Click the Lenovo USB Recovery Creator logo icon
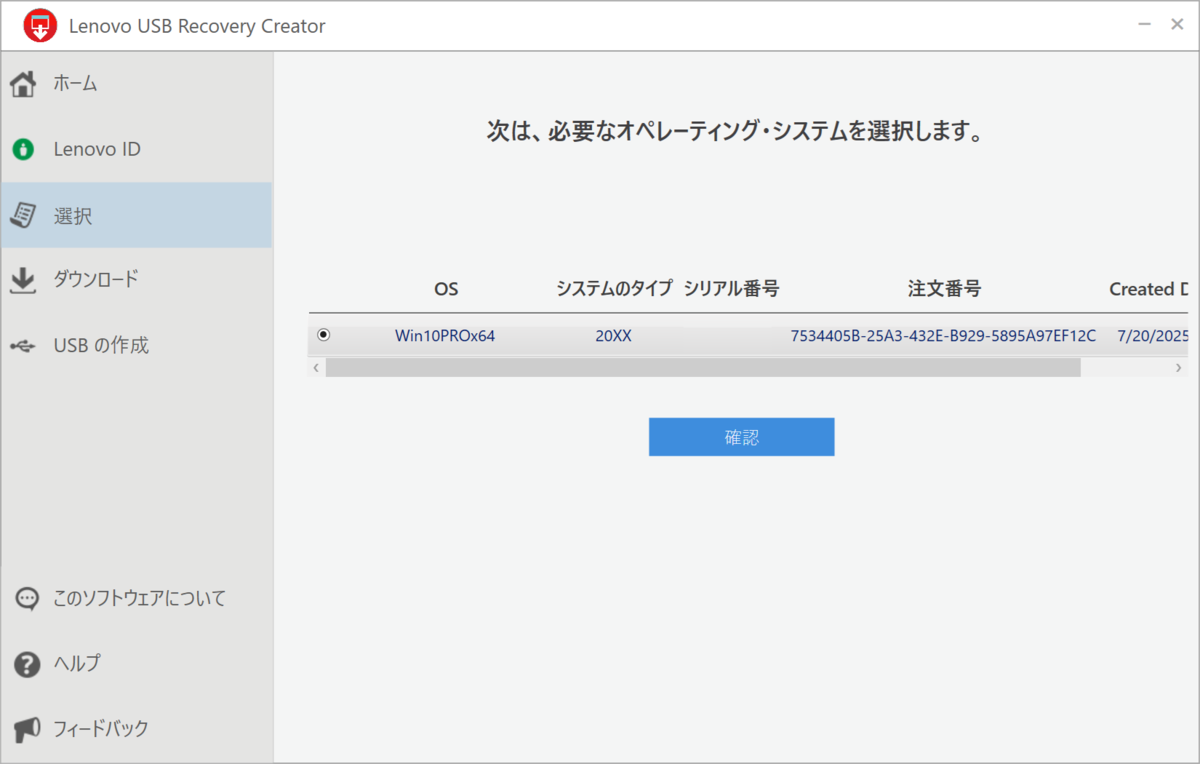The height and width of the screenshot is (764, 1200). pyautogui.click(x=40, y=25)
